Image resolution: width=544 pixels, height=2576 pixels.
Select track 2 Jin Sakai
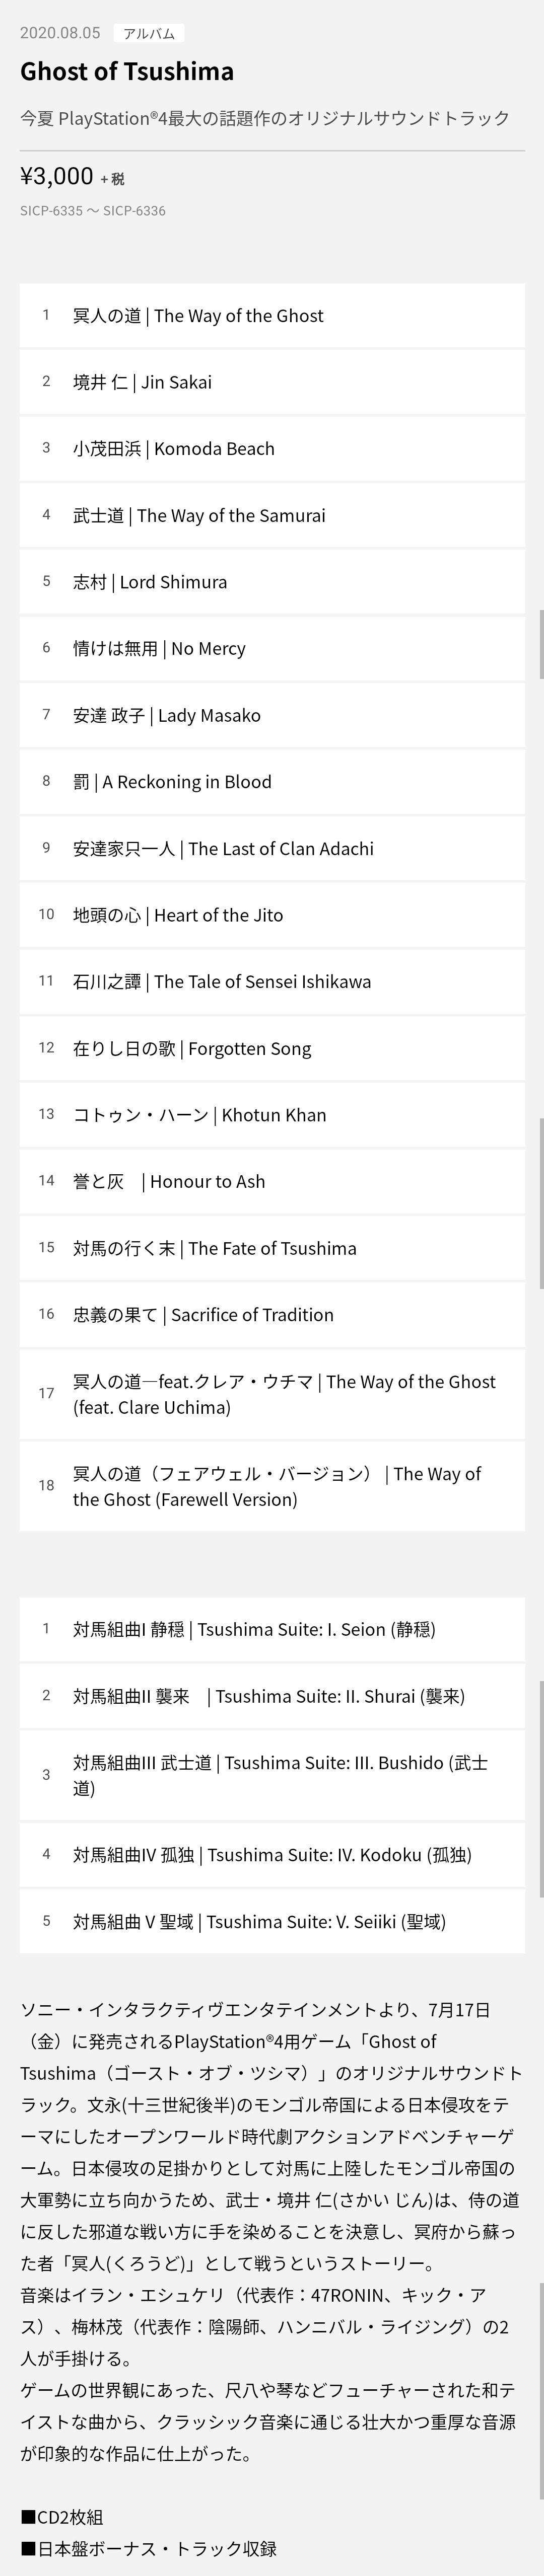tap(272, 382)
